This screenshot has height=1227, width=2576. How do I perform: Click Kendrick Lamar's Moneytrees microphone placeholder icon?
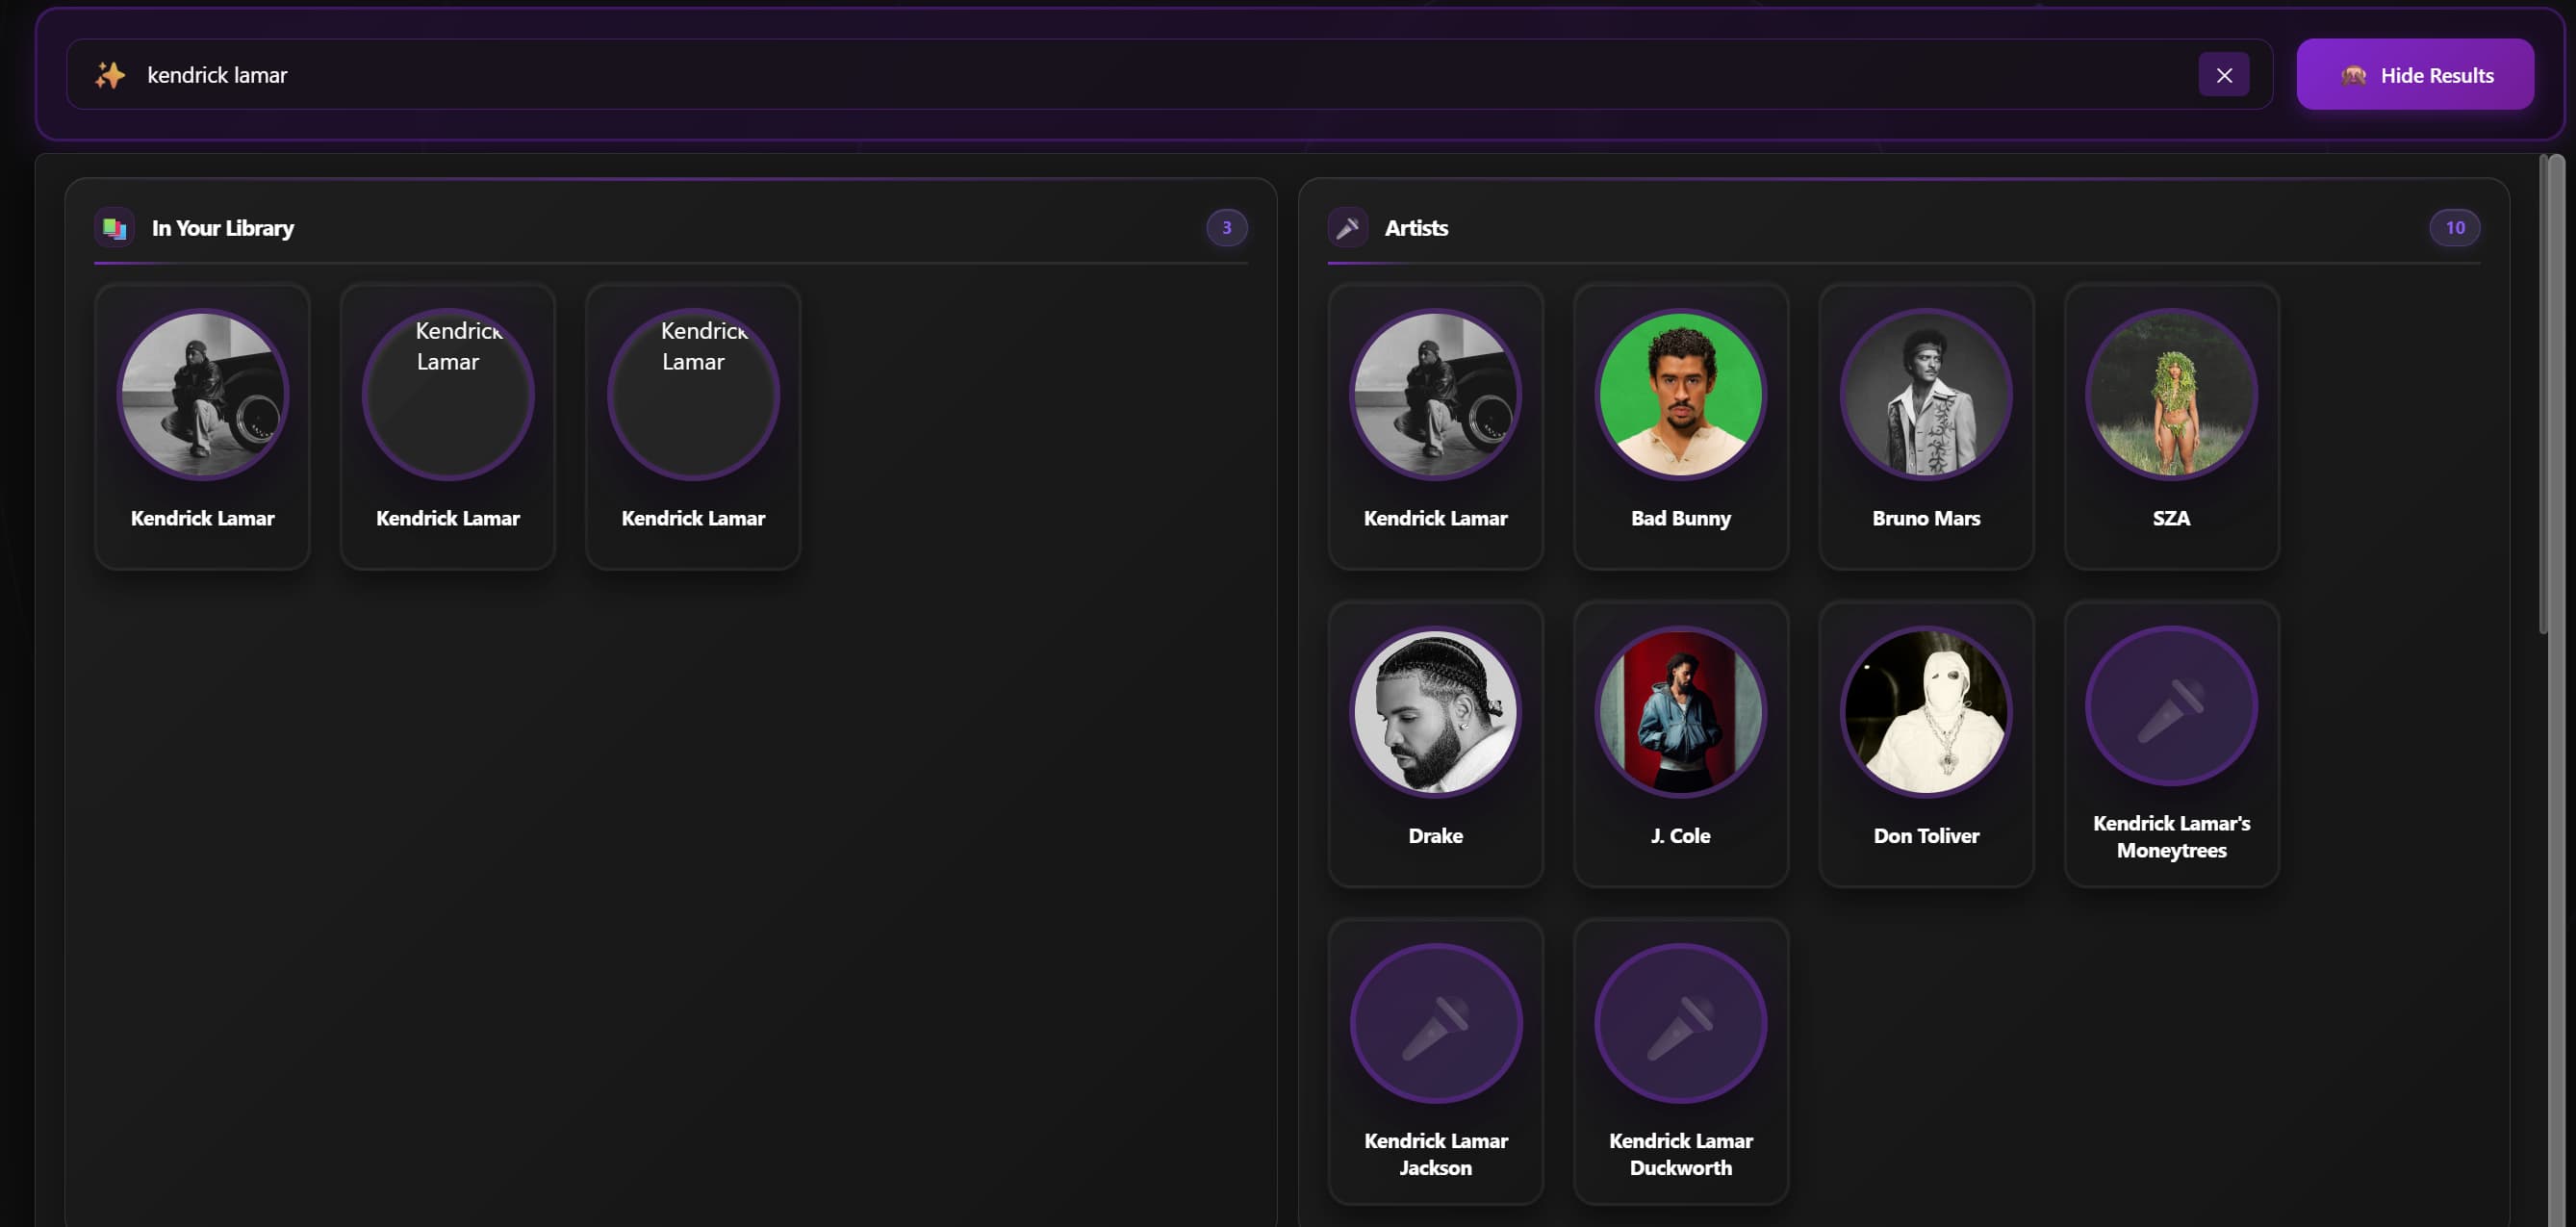click(2171, 707)
